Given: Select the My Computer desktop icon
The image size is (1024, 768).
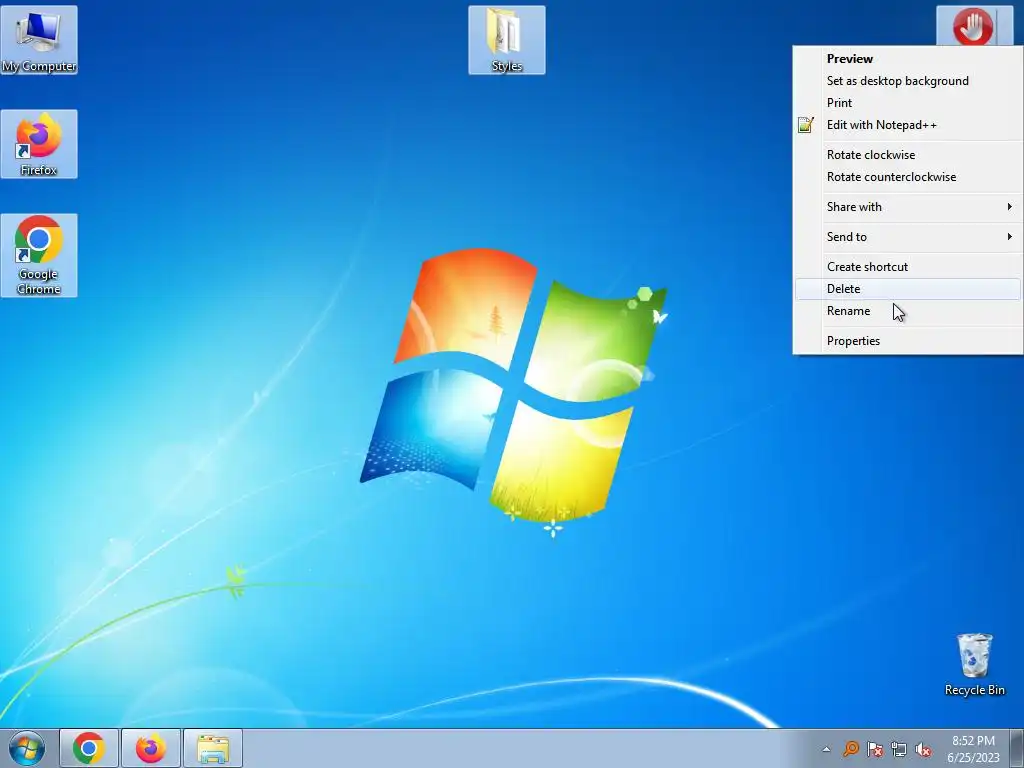Looking at the screenshot, I should coord(39,40).
